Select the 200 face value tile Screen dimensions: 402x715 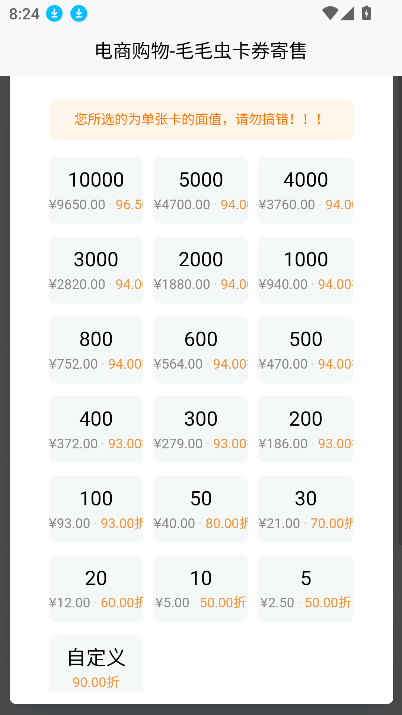(305, 430)
